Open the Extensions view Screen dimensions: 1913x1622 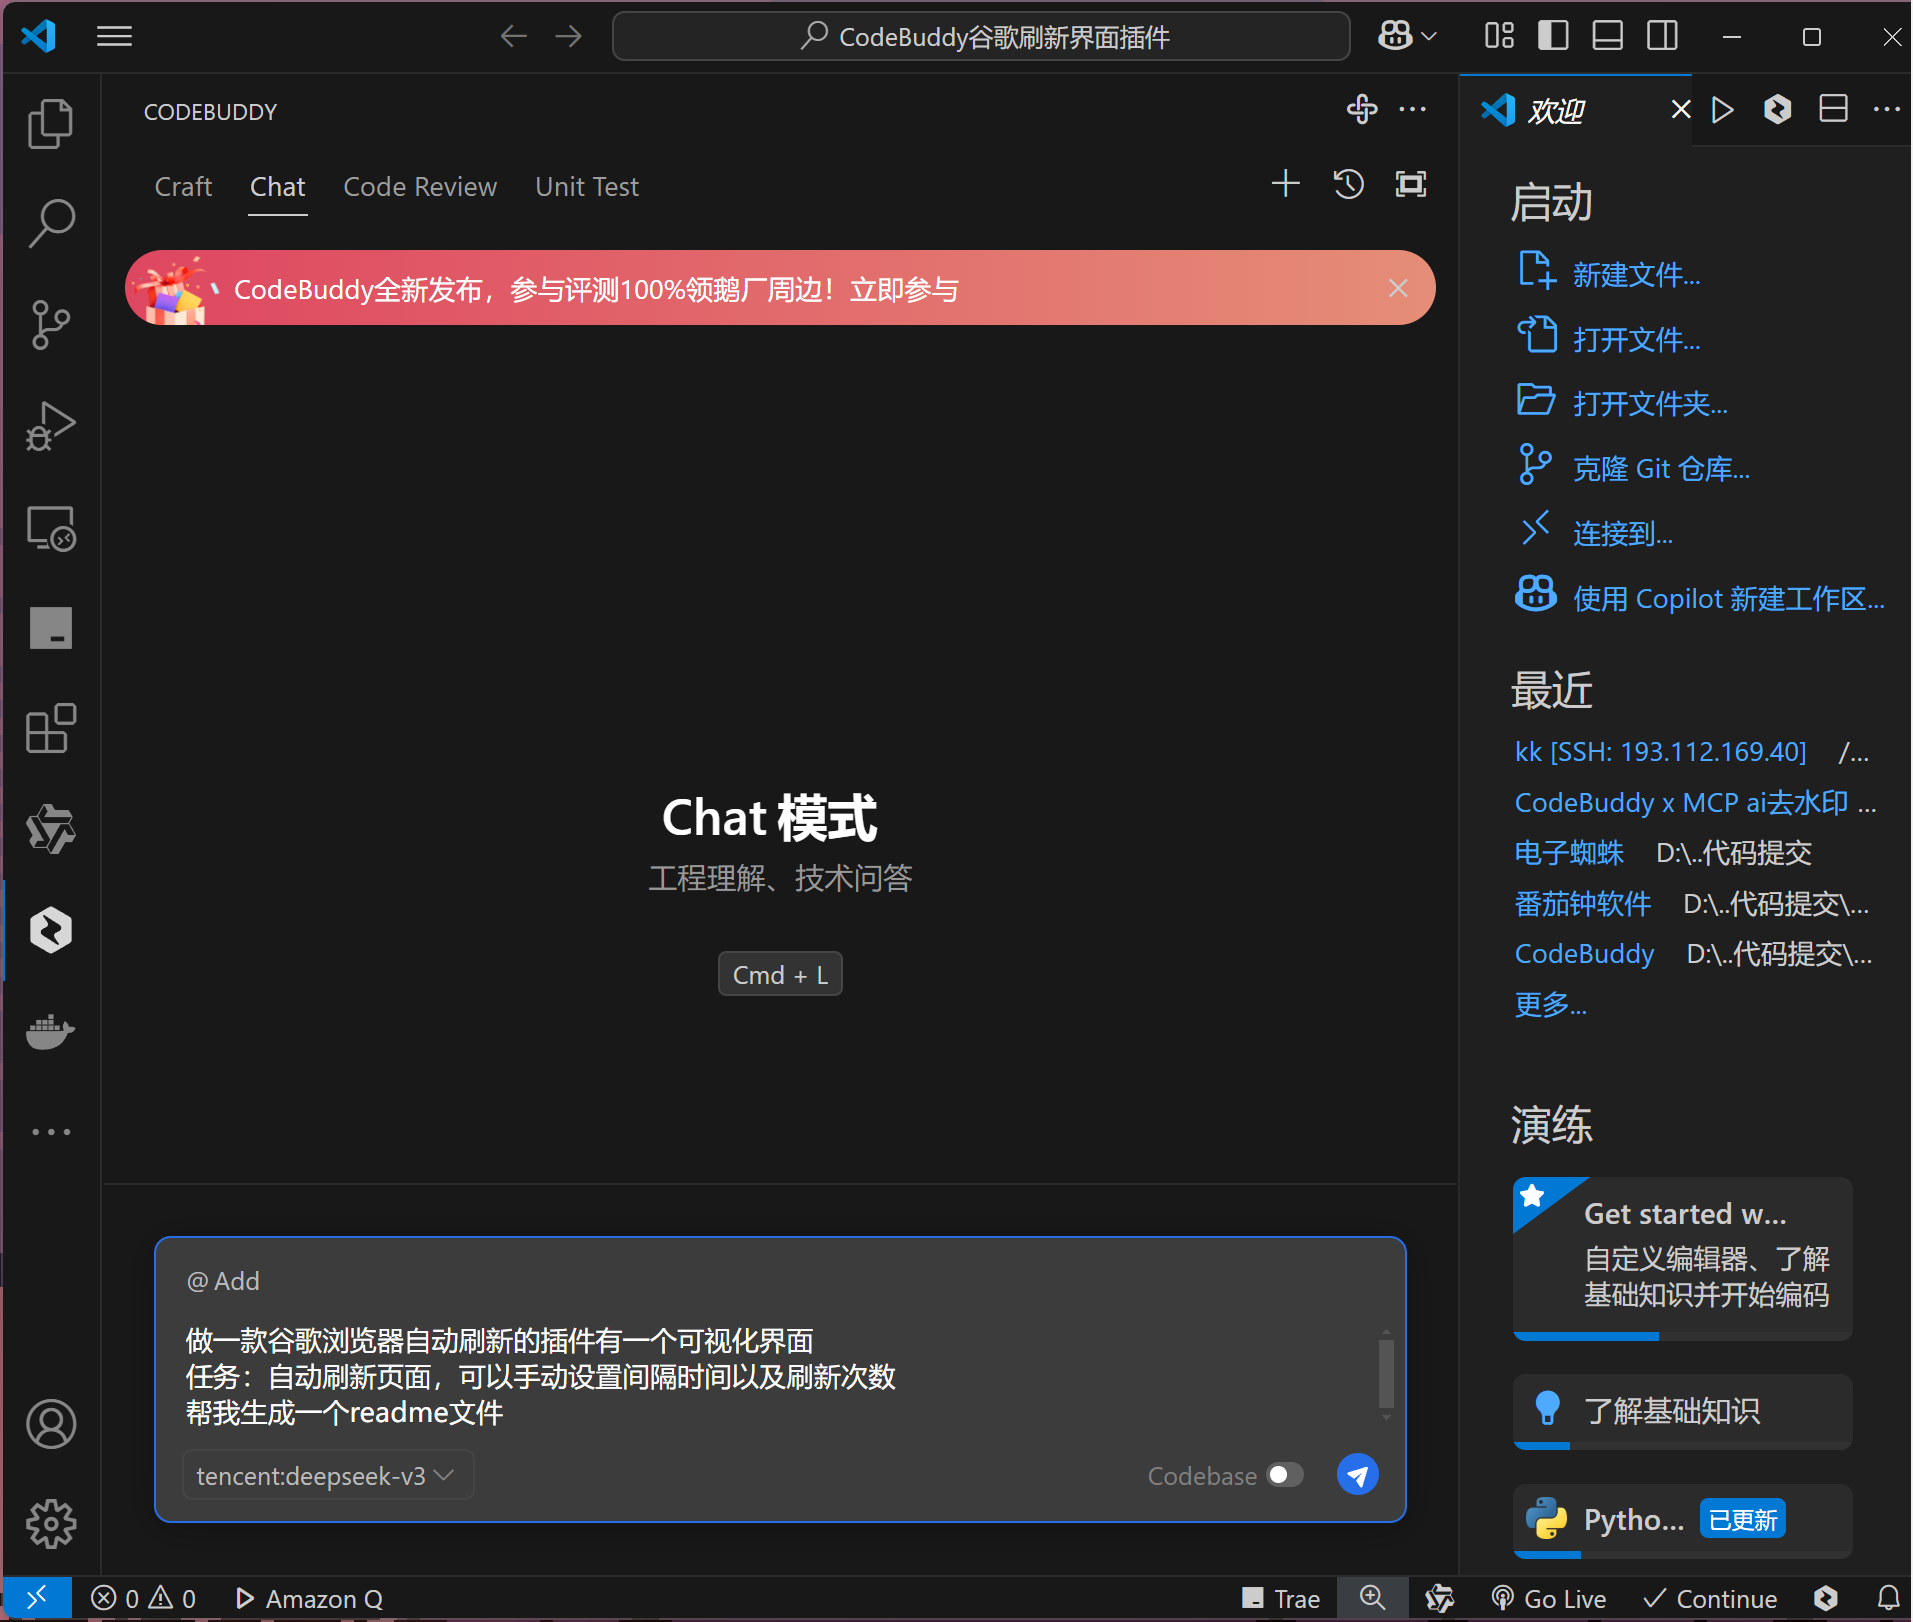click(50, 729)
